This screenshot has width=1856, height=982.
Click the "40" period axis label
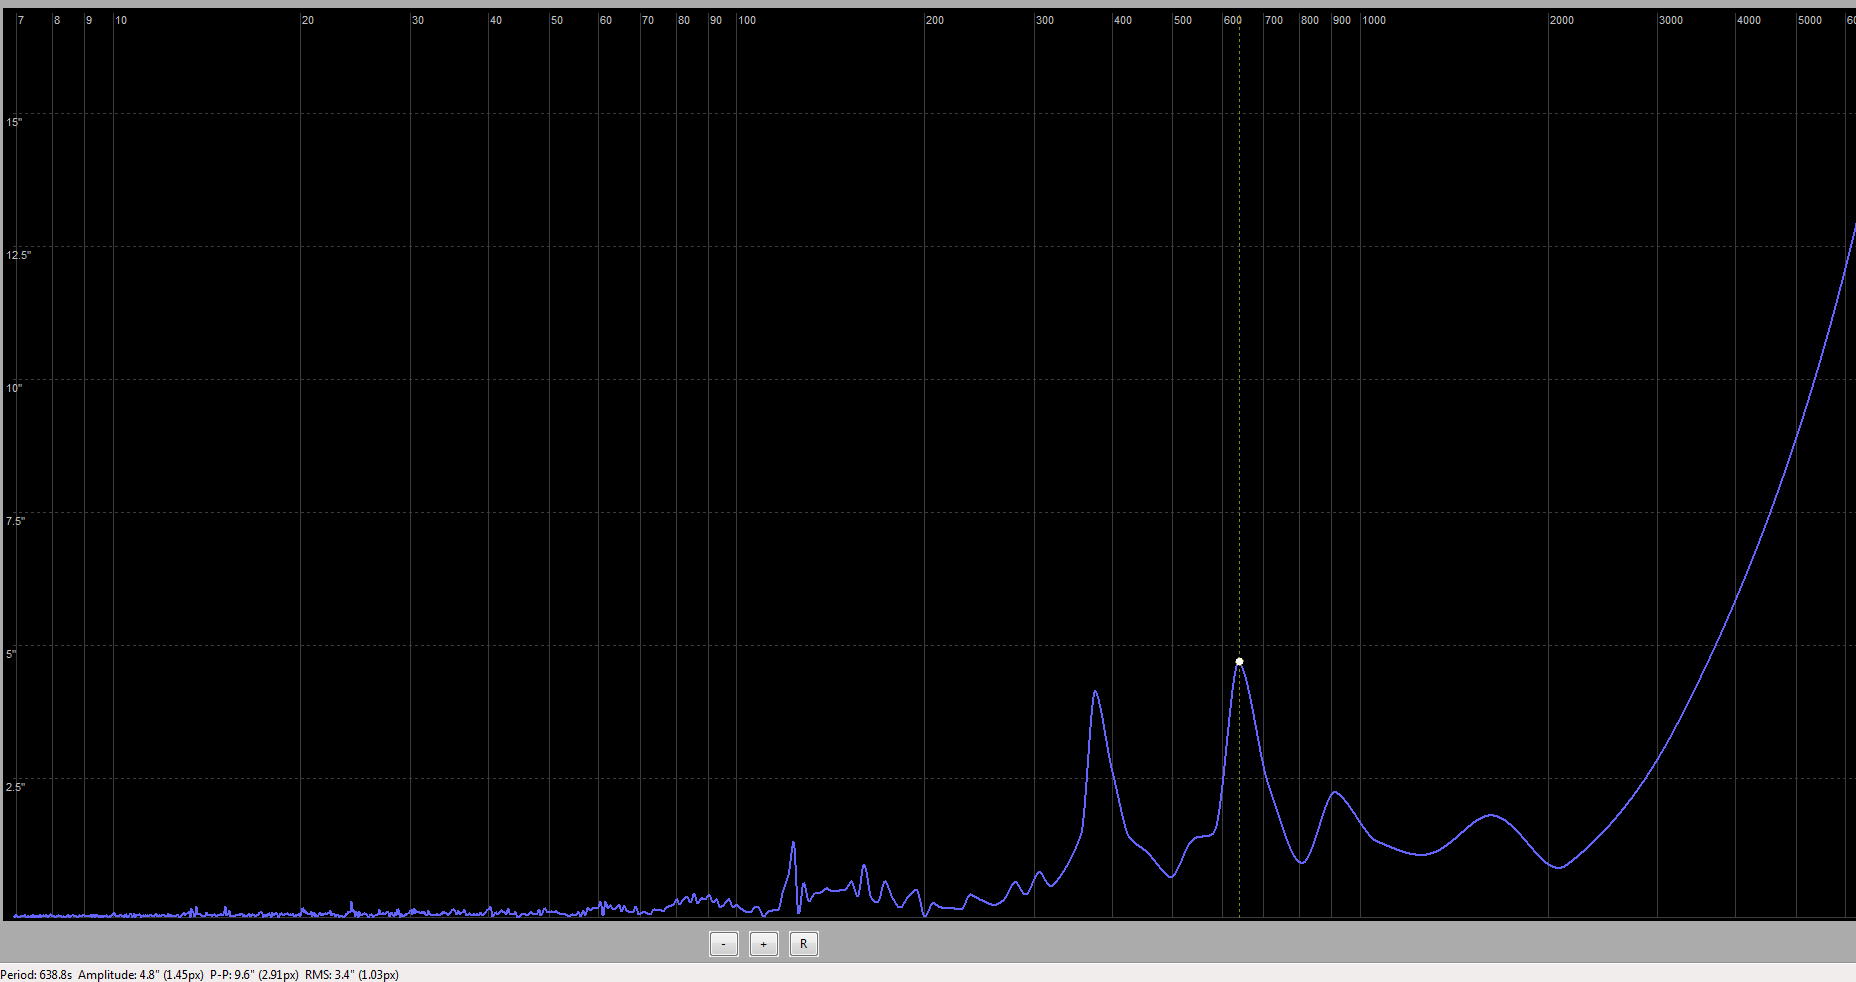coord(496,20)
